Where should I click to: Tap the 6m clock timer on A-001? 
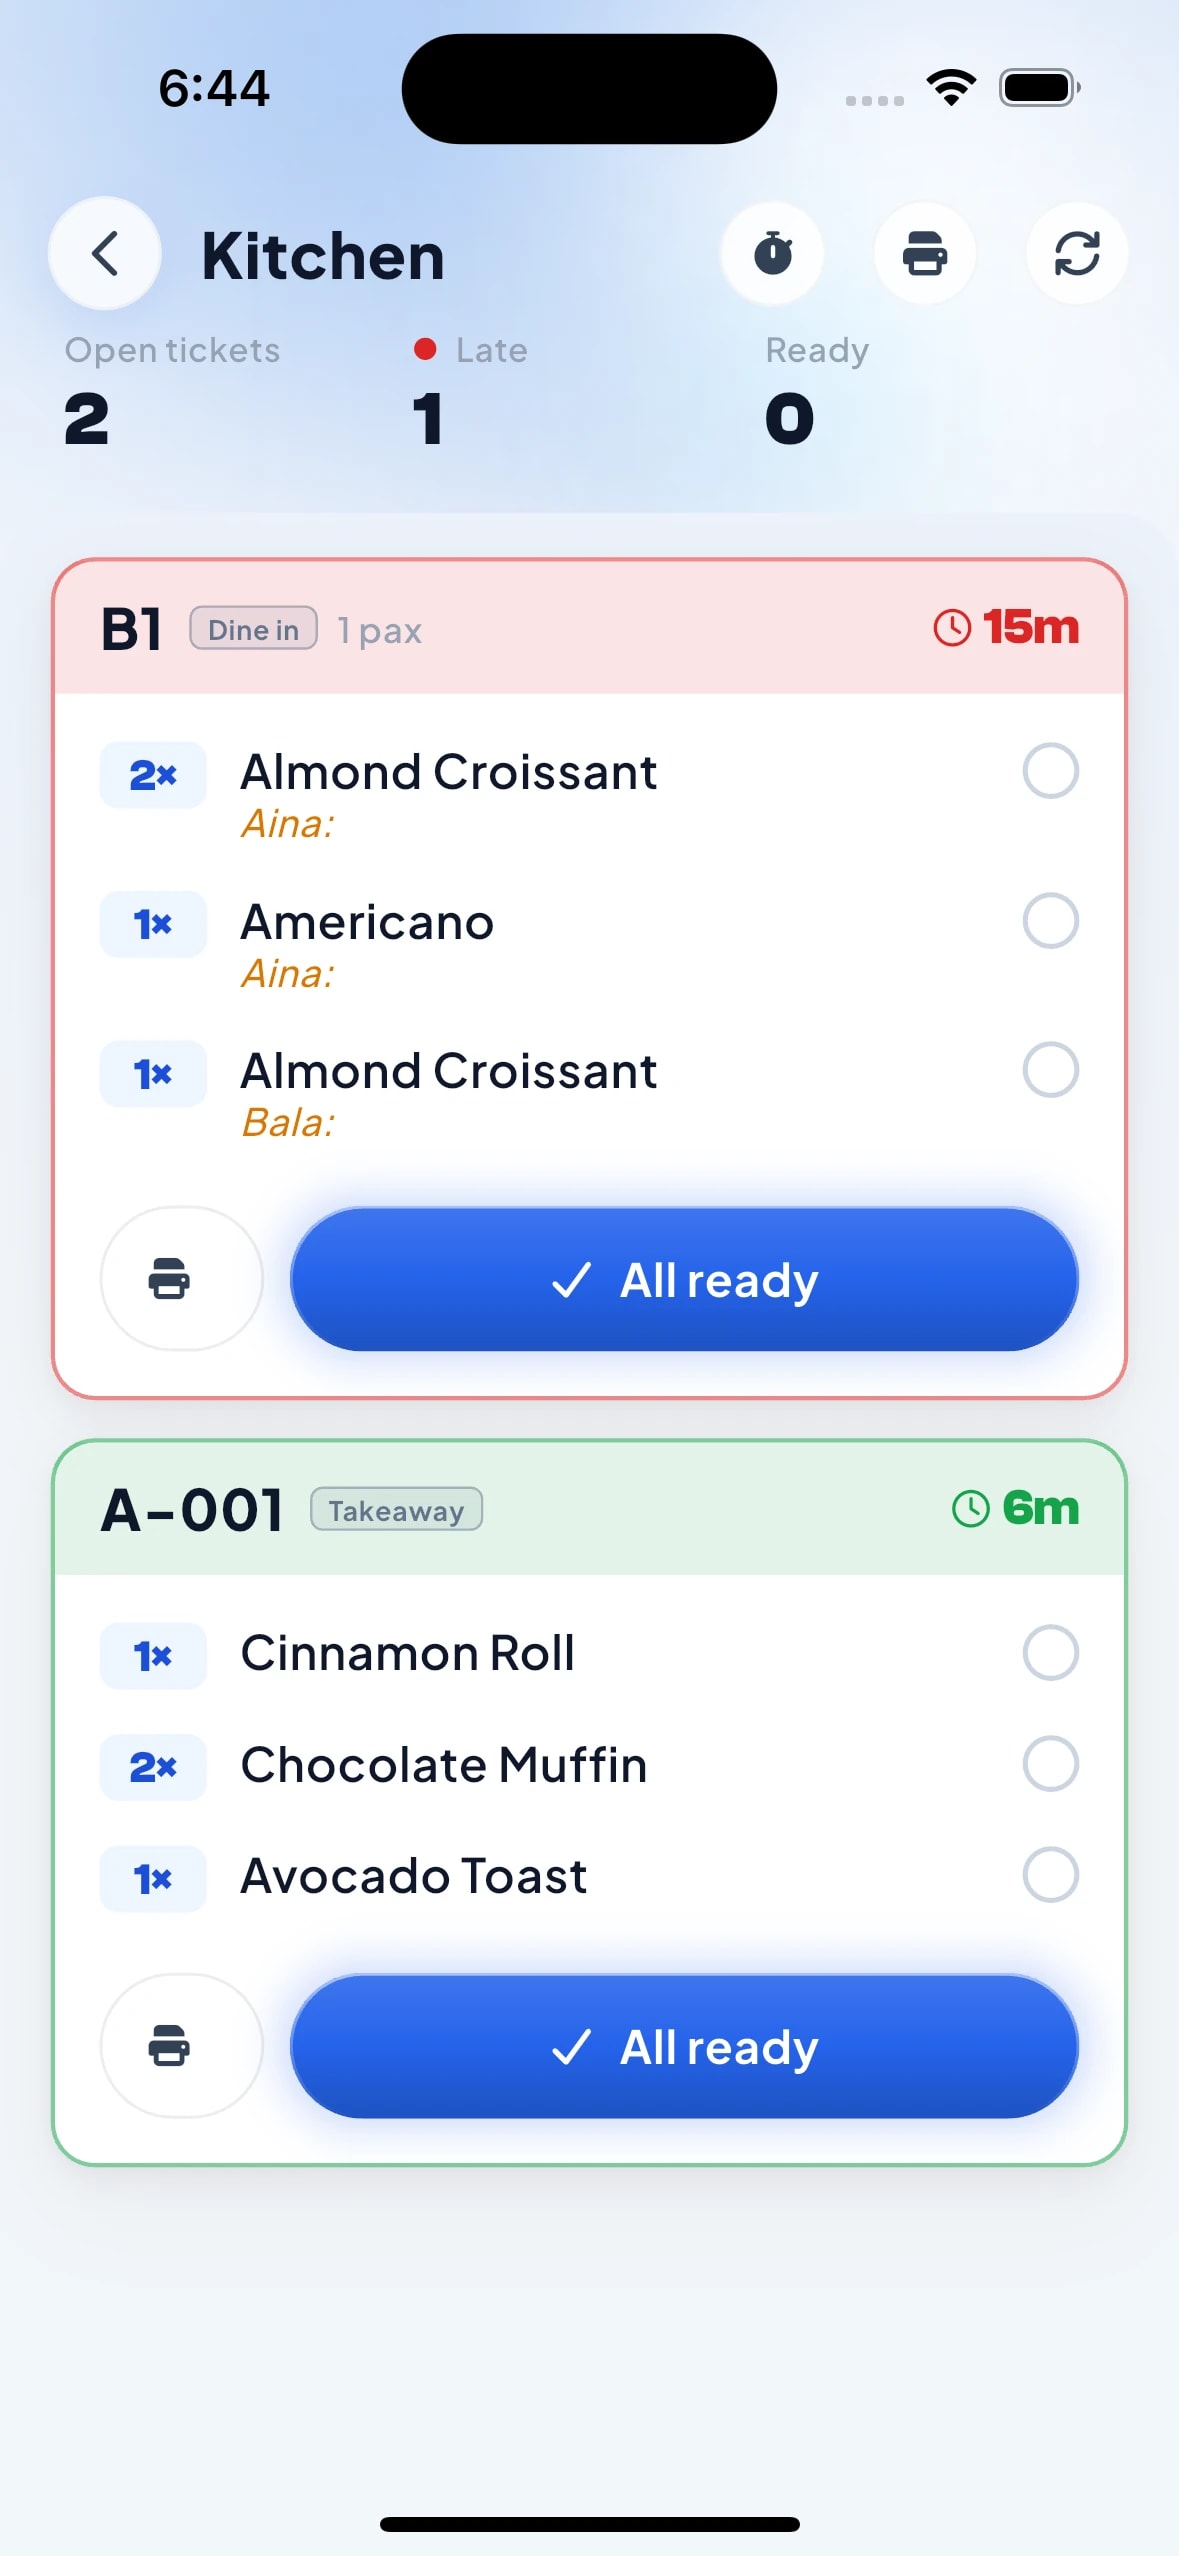(x=1015, y=1508)
